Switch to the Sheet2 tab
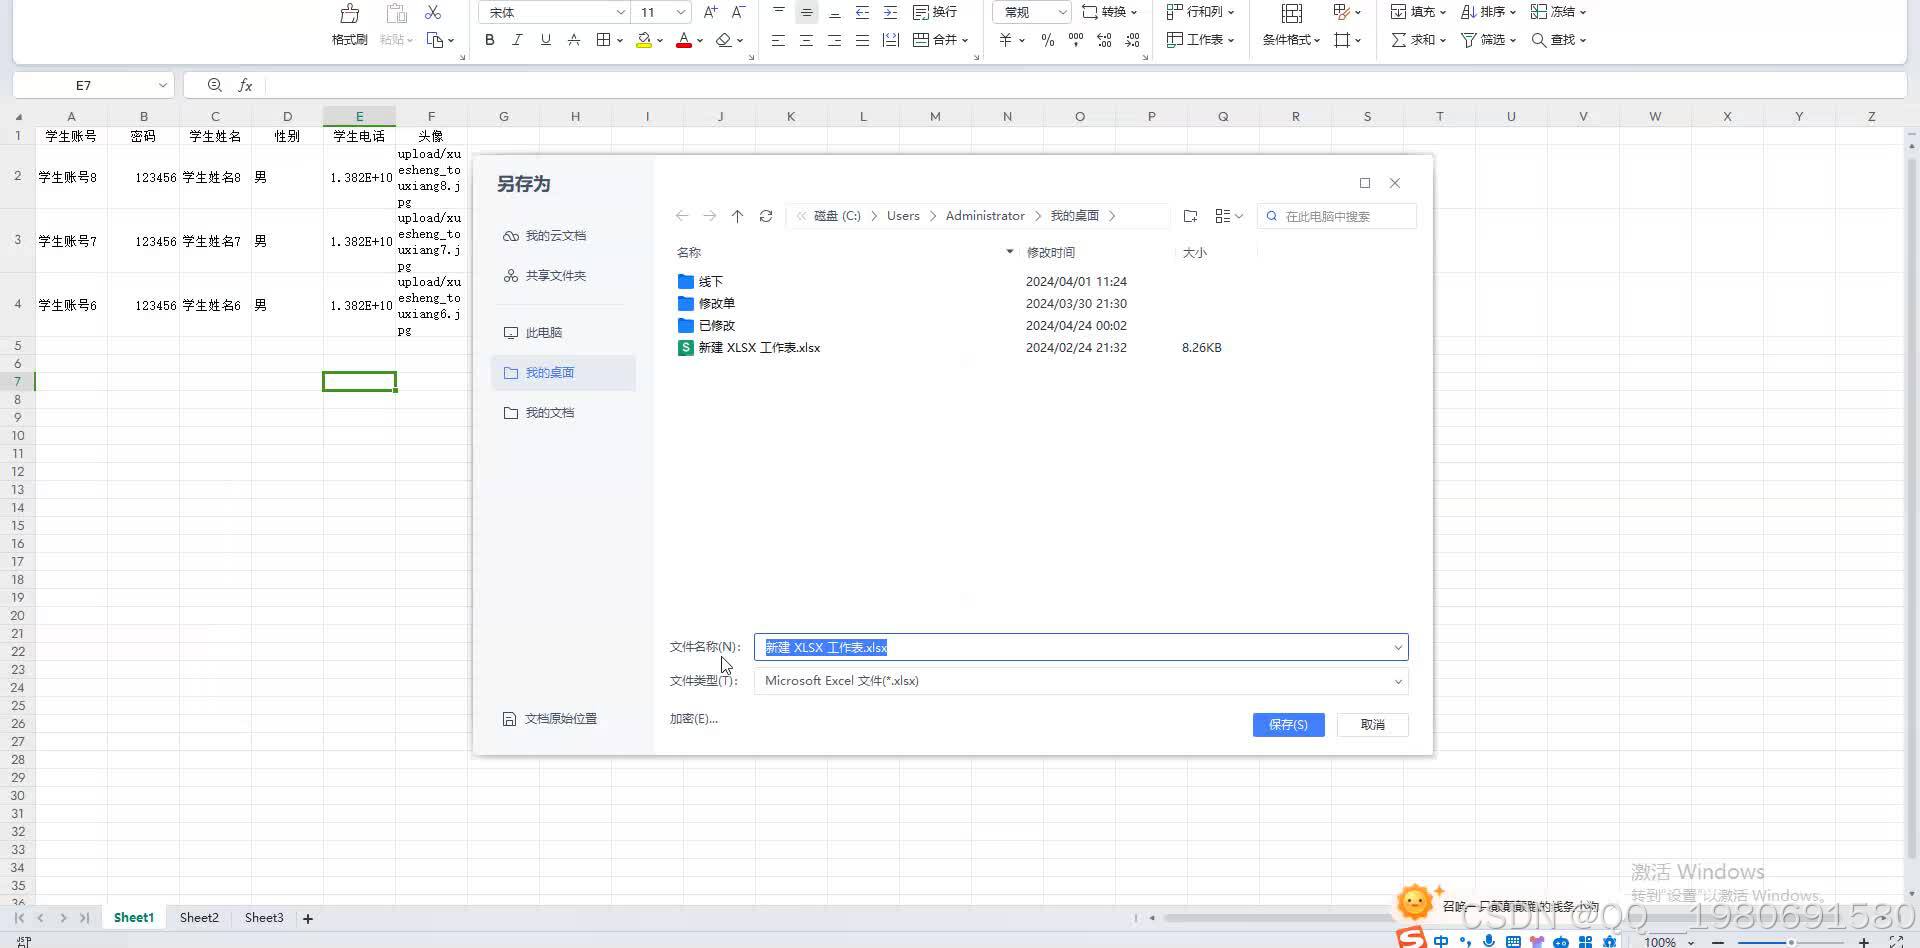The width and height of the screenshot is (1920, 948). click(x=198, y=917)
